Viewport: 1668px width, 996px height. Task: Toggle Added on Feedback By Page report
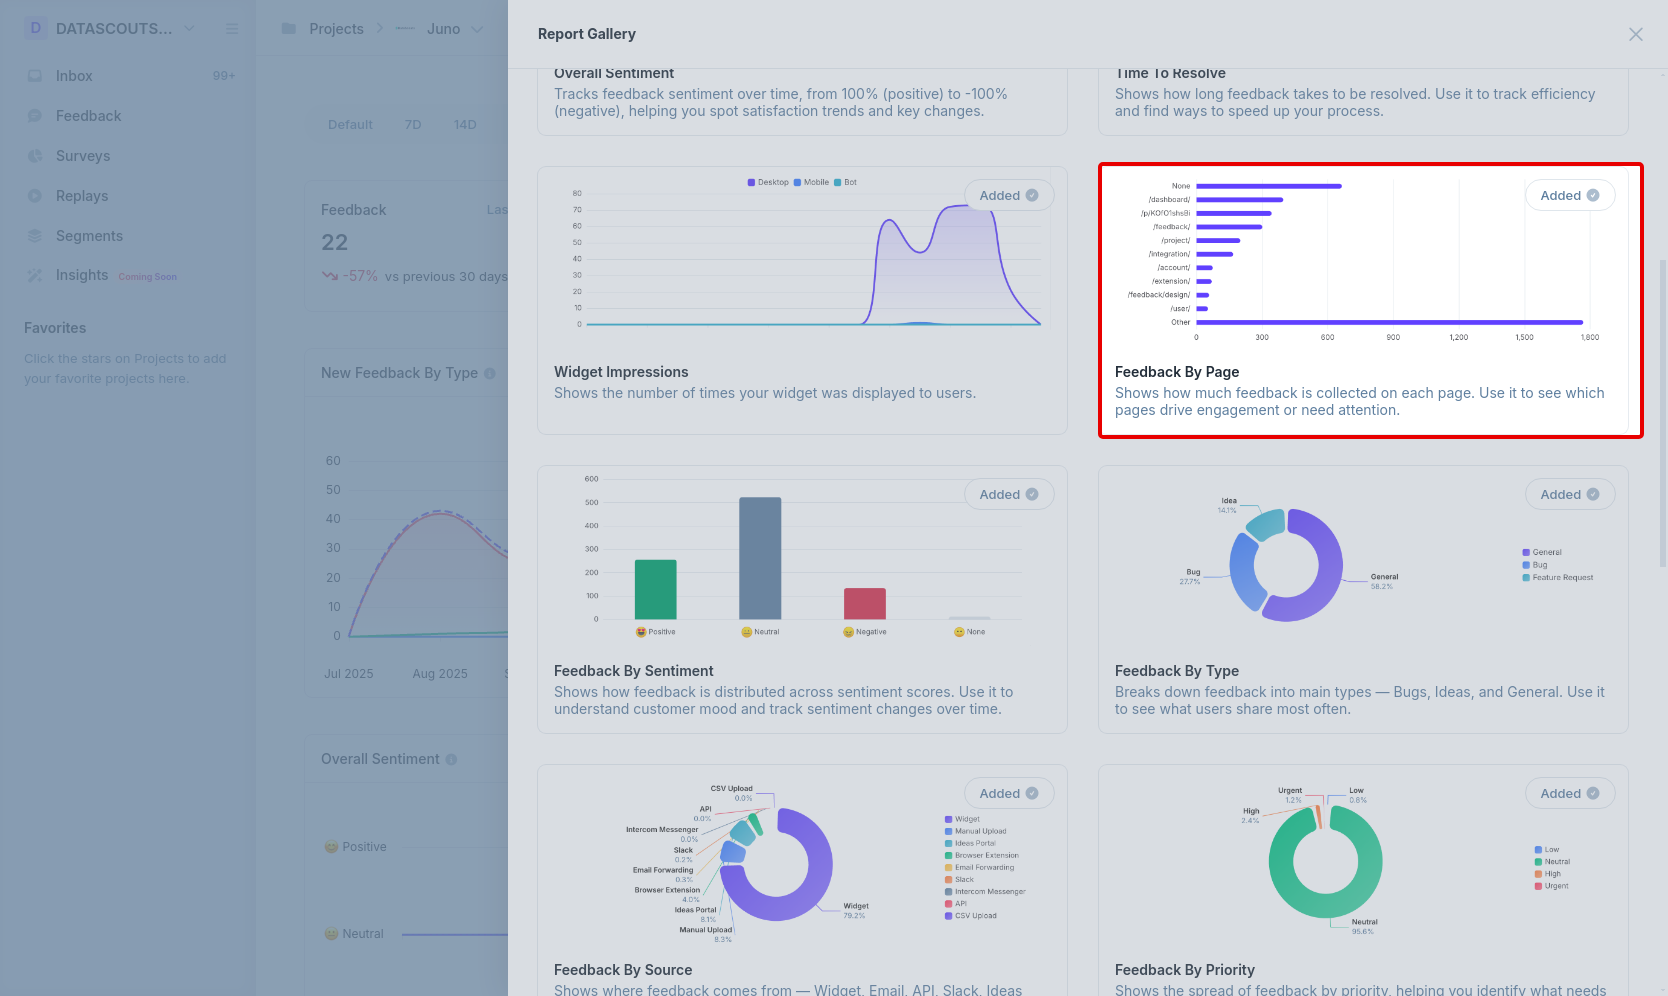(x=1570, y=195)
